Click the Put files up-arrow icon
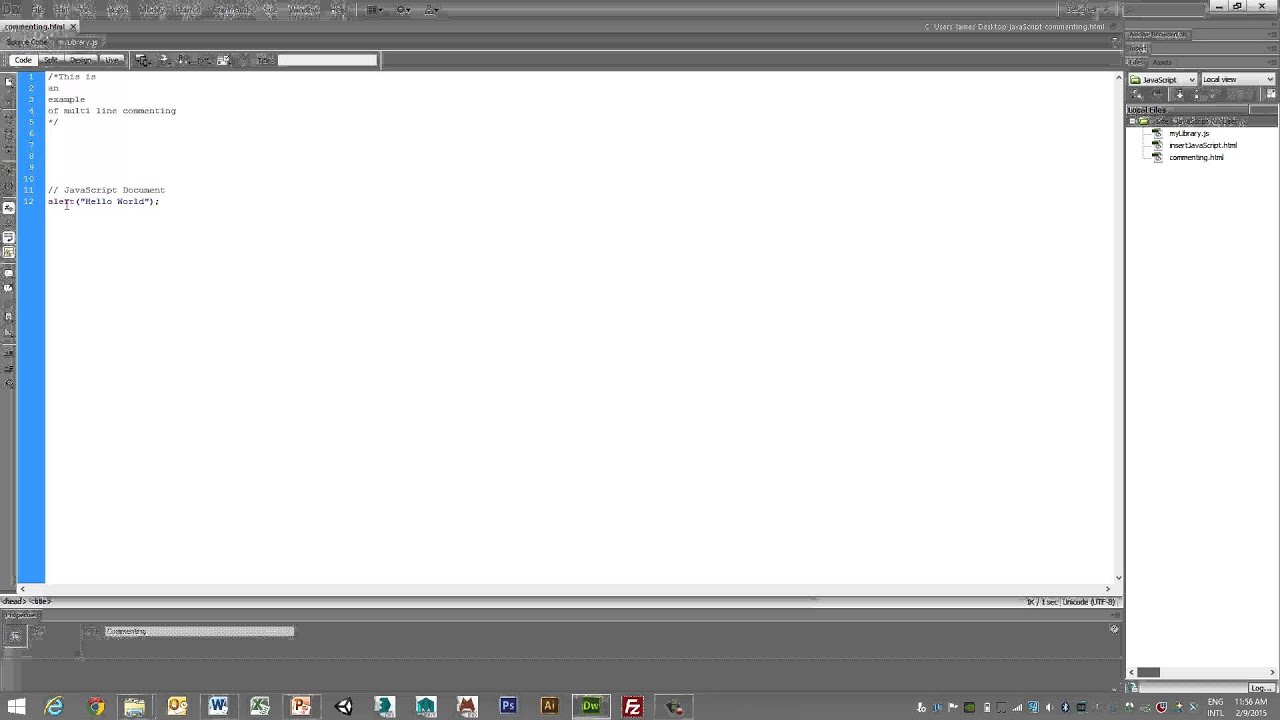The height and width of the screenshot is (720, 1280). (x=1198, y=94)
